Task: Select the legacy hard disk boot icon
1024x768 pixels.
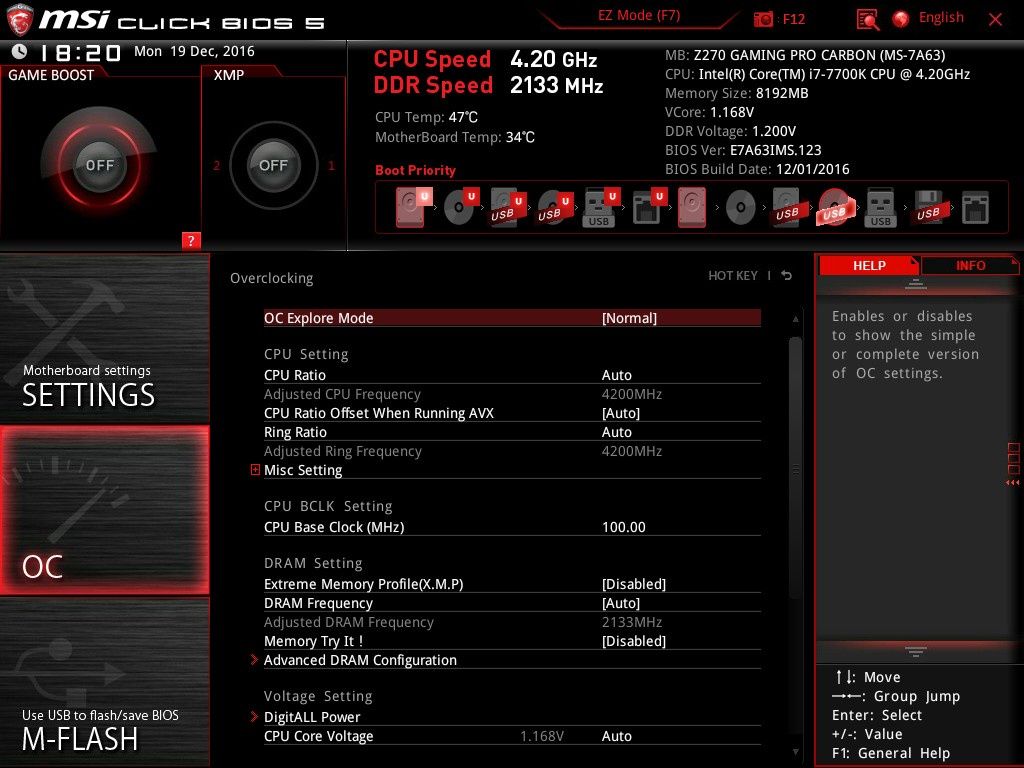Action: (x=692, y=207)
